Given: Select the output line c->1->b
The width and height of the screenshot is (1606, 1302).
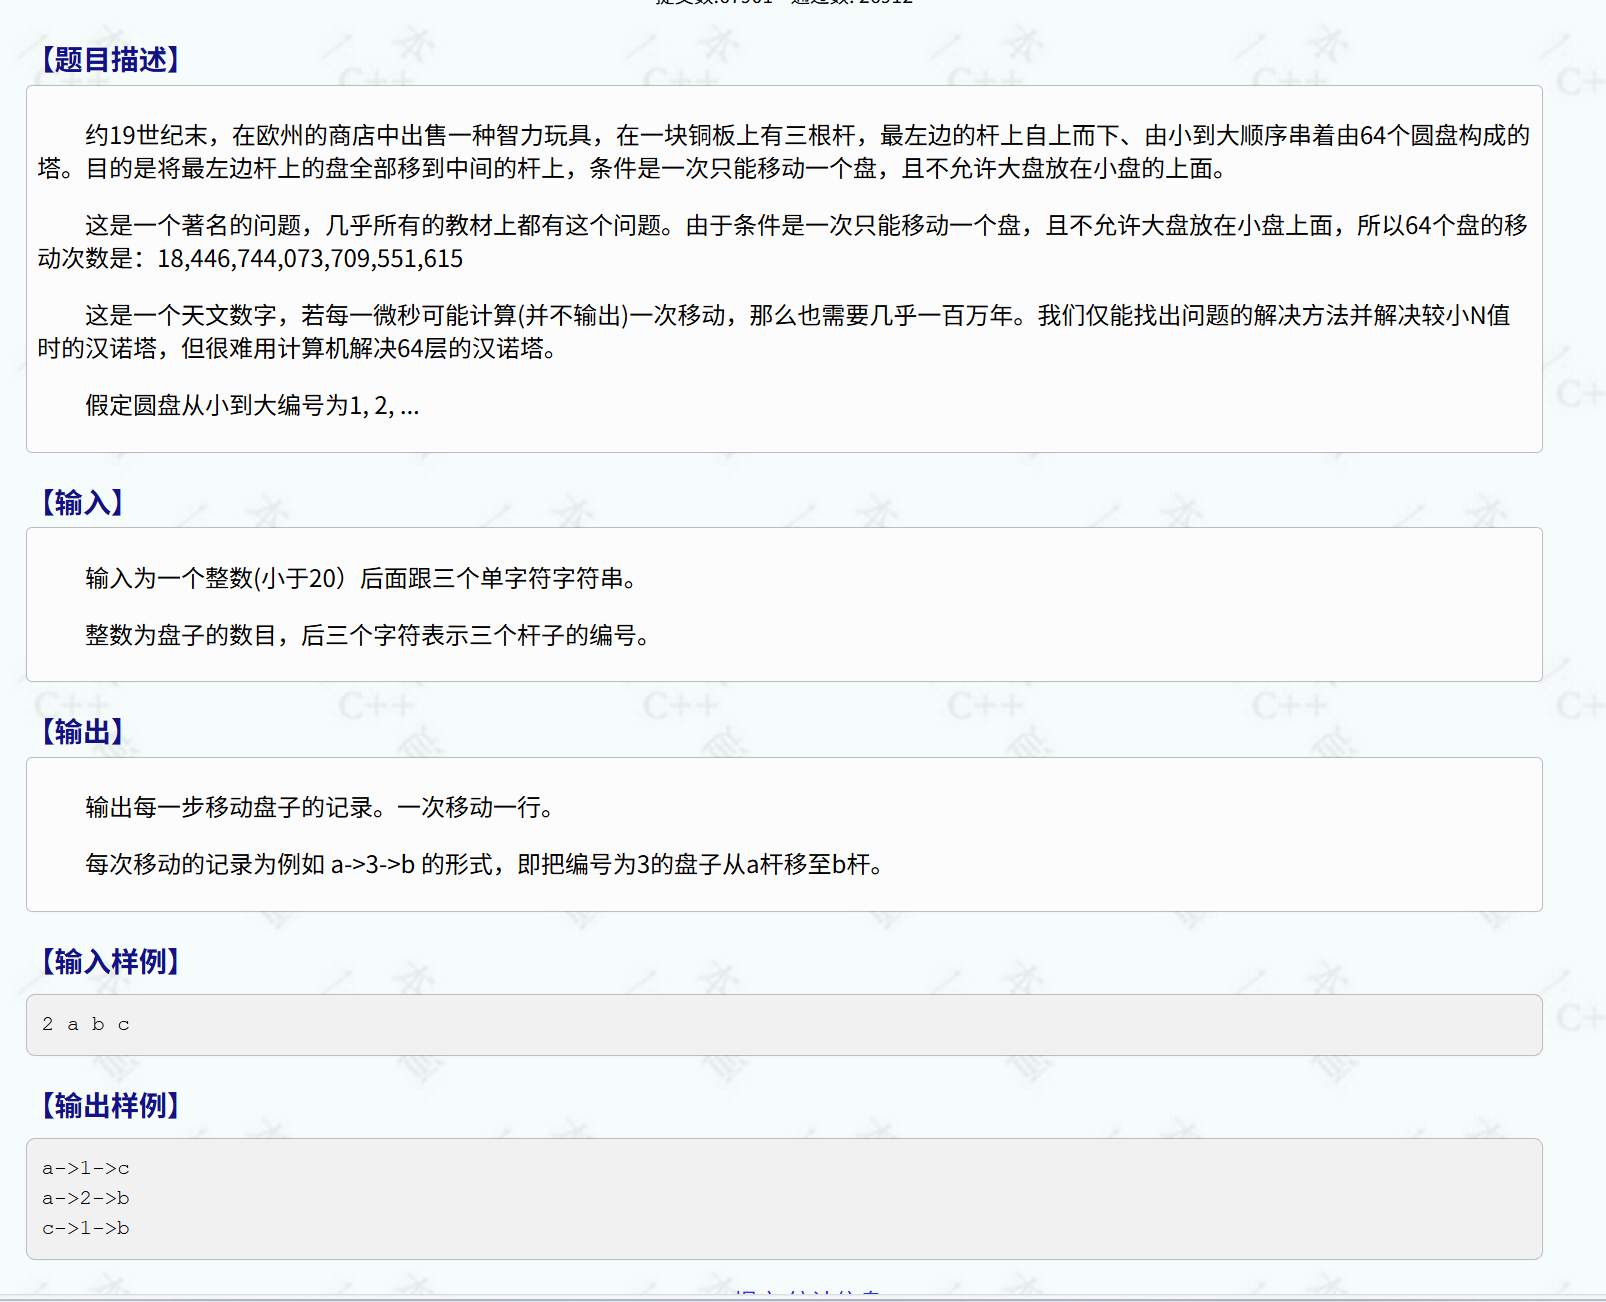Looking at the screenshot, I should click(x=86, y=1228).
